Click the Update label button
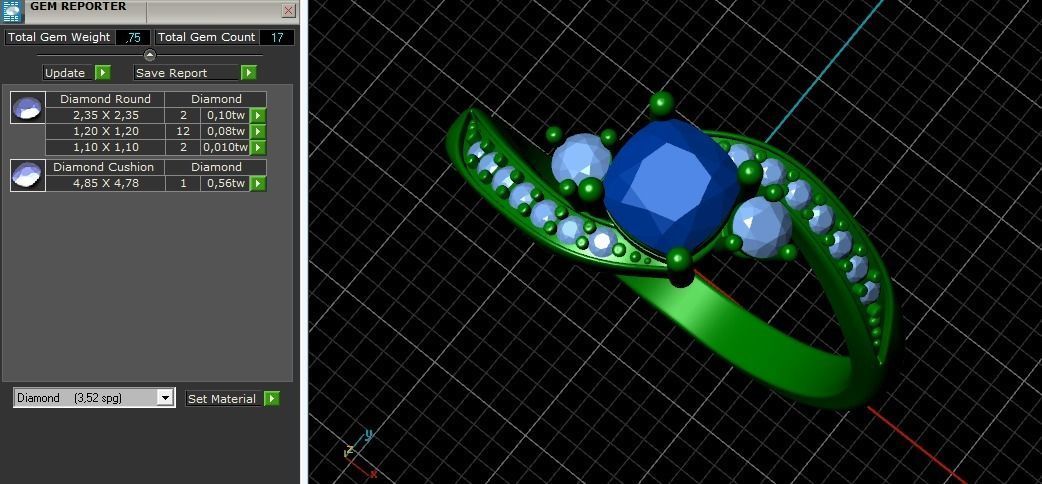 pos(68,72)
